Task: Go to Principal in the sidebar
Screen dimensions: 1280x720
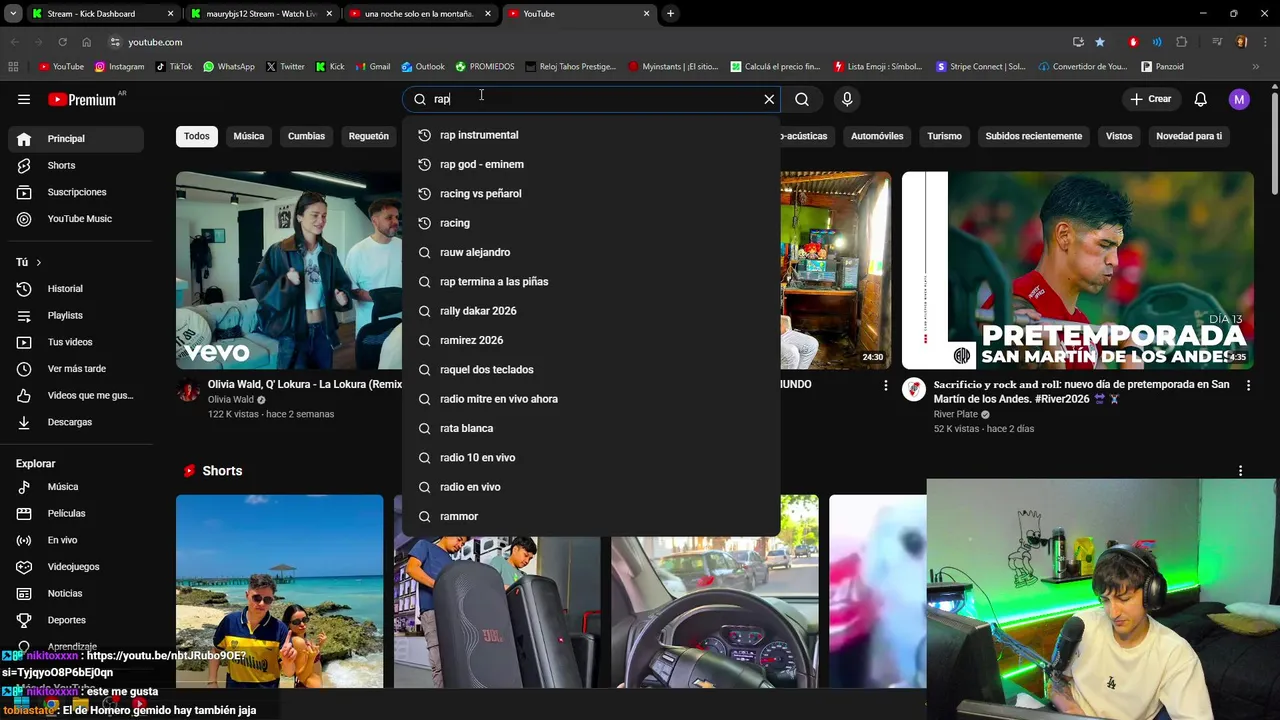Action: click(76, 139)
